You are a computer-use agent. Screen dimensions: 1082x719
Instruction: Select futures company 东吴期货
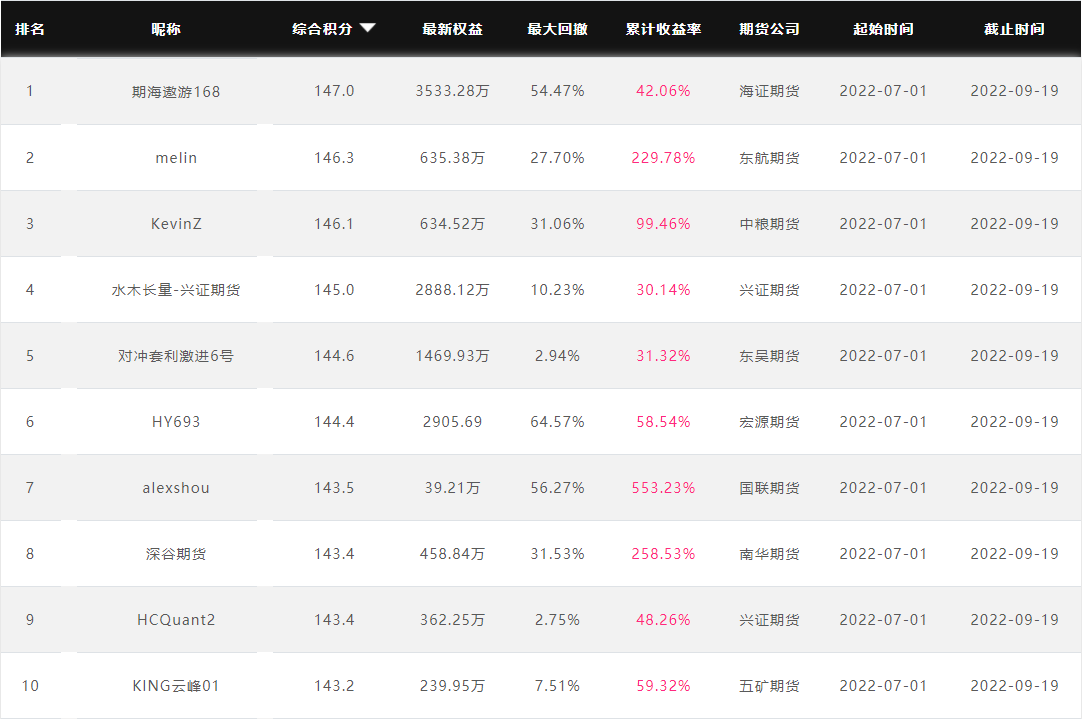coord(769,356)
